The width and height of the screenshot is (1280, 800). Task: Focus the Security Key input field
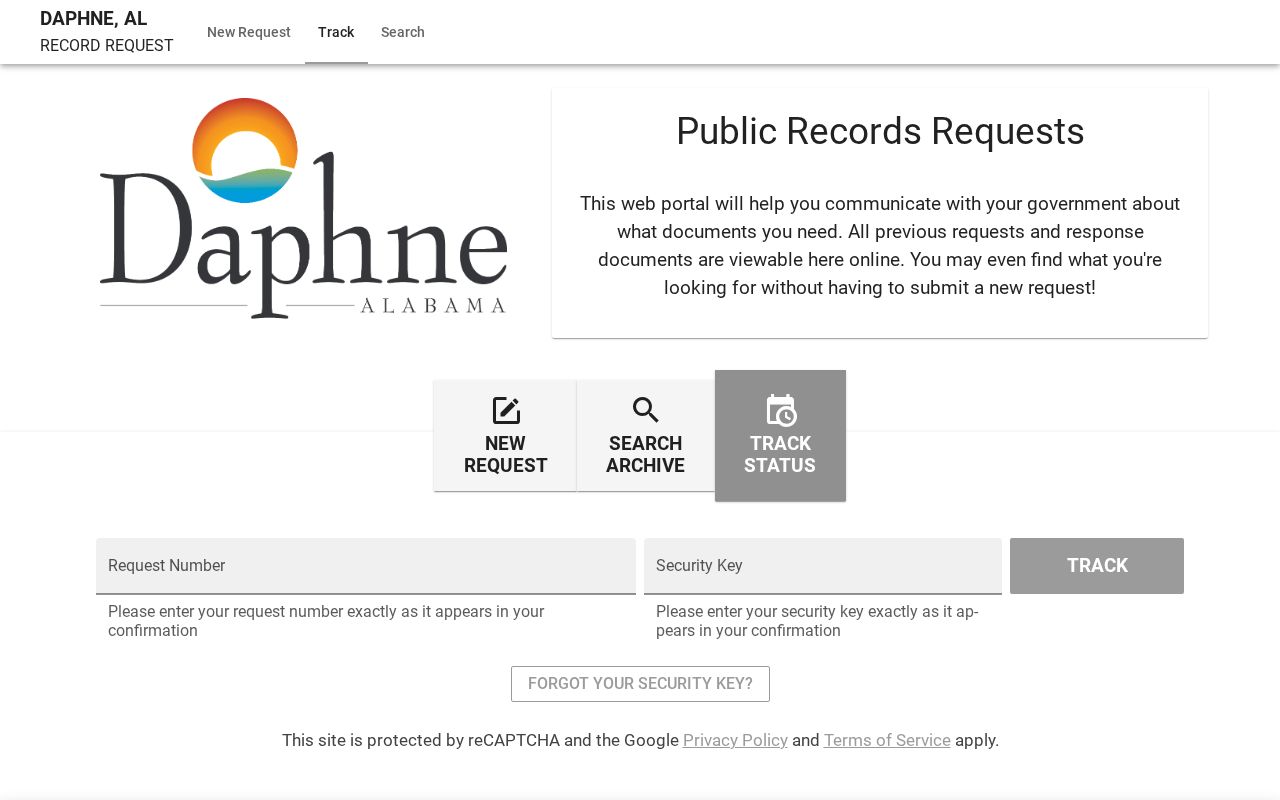coord(823,566)
